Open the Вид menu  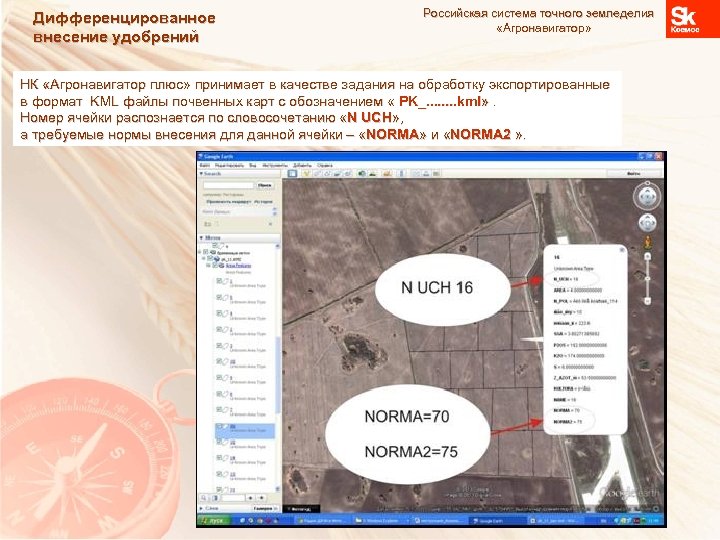coord(253,165)
